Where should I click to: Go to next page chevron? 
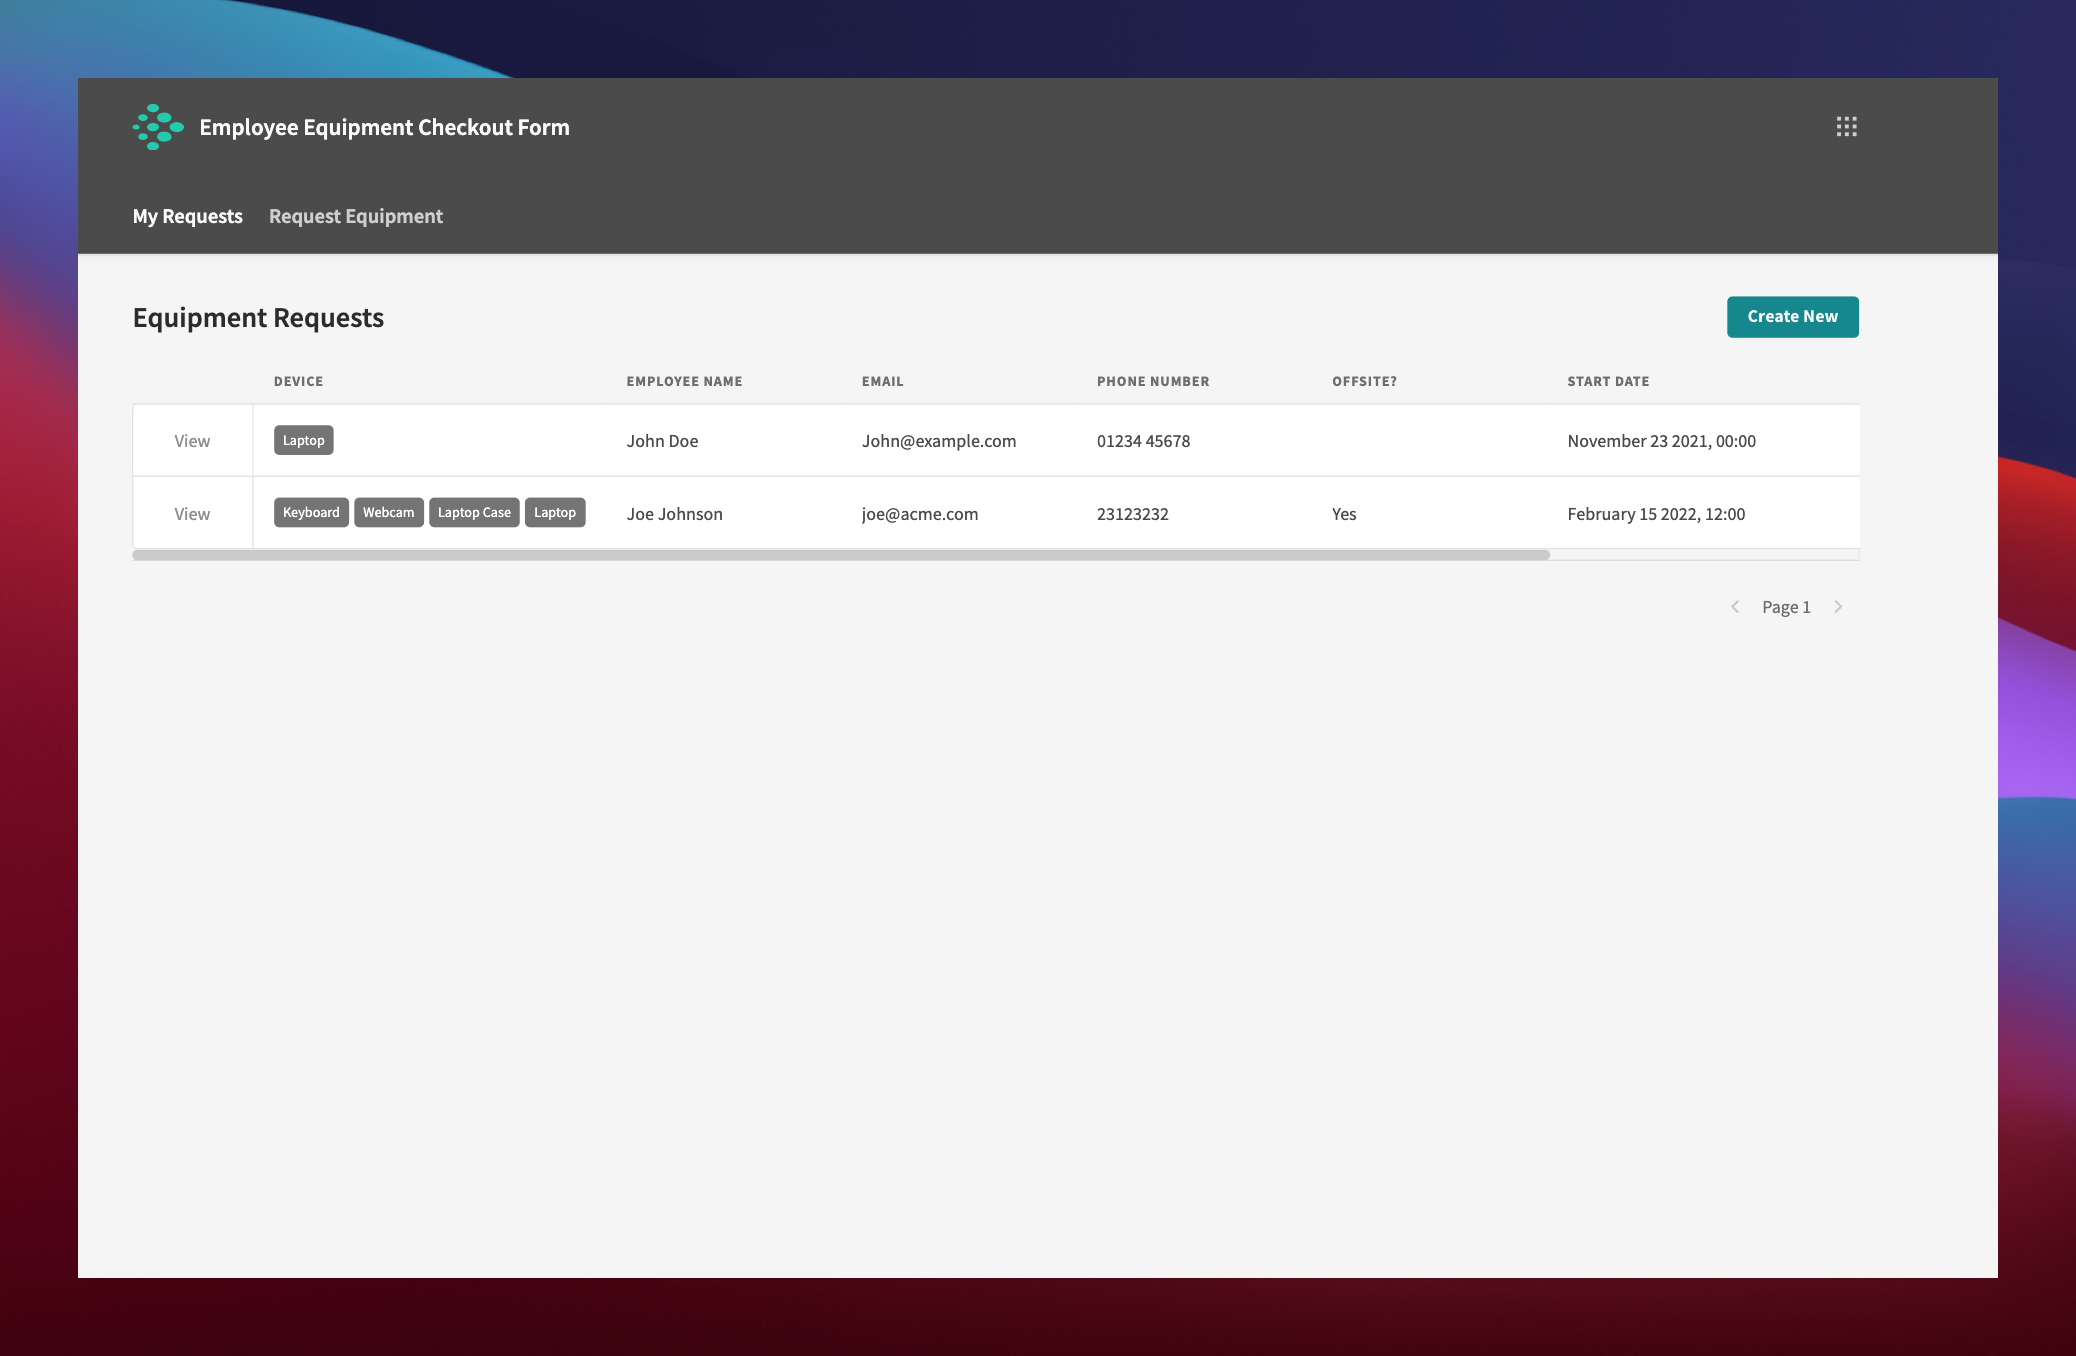(x=1838, y=607)
